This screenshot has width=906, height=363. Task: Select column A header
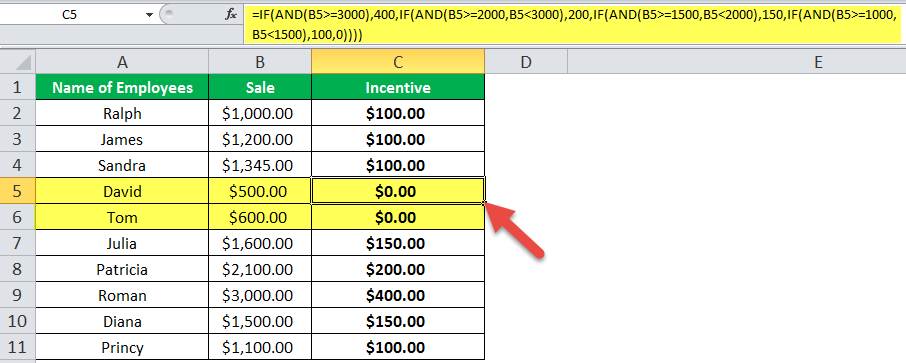[122, 62]
